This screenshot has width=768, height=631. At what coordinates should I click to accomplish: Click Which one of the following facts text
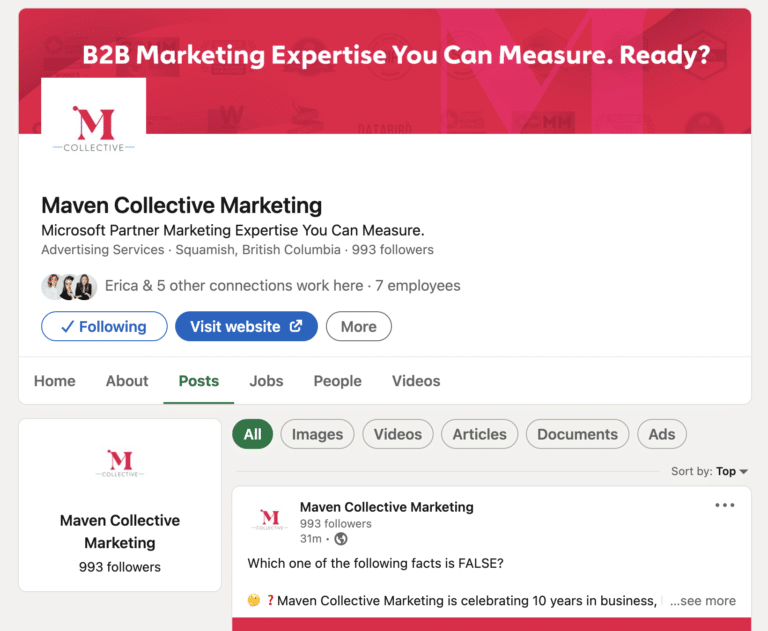click(375, 563)
